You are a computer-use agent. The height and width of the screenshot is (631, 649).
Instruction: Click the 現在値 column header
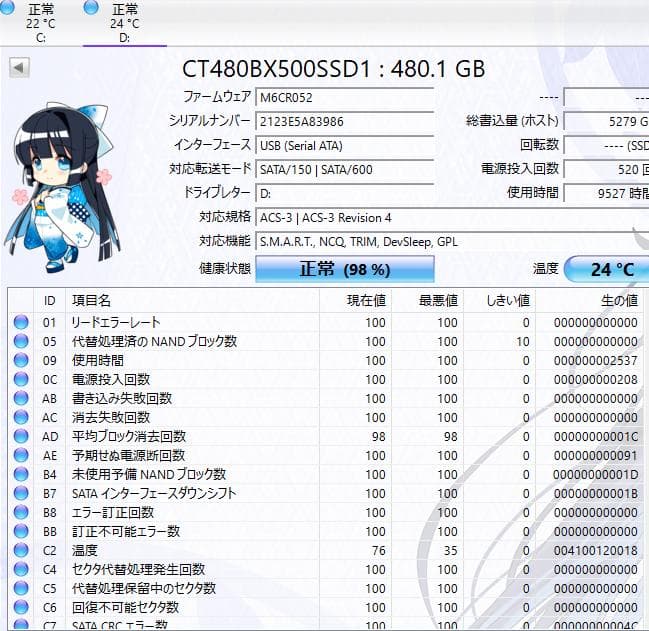(355, 300)
